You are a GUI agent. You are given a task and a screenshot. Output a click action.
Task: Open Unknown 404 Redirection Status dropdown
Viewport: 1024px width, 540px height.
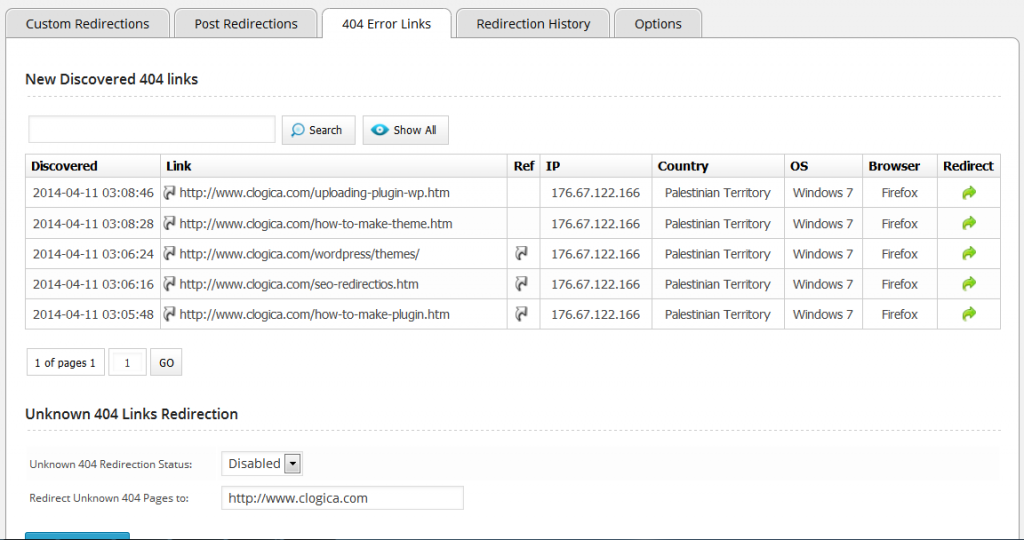[x=261, y=463]
